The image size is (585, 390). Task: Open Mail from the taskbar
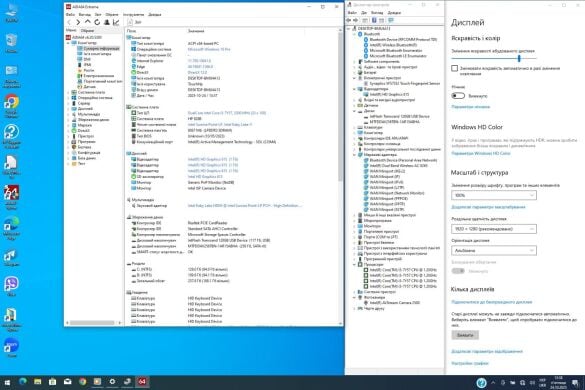[68, 382]
